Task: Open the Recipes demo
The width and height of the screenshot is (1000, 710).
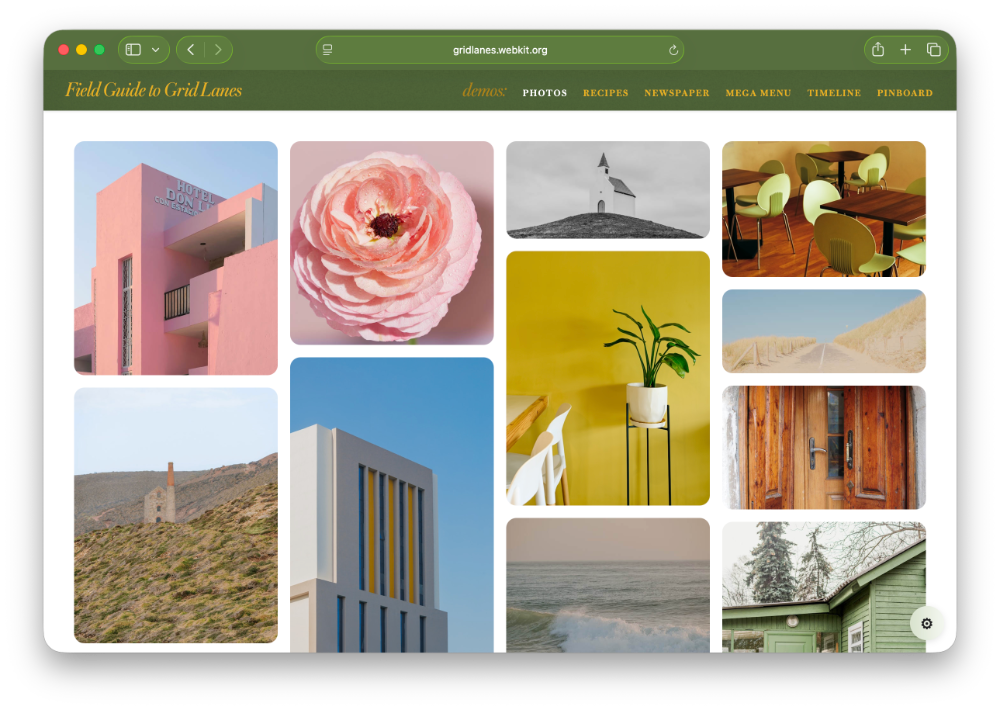Action: (x=605, y=92)
